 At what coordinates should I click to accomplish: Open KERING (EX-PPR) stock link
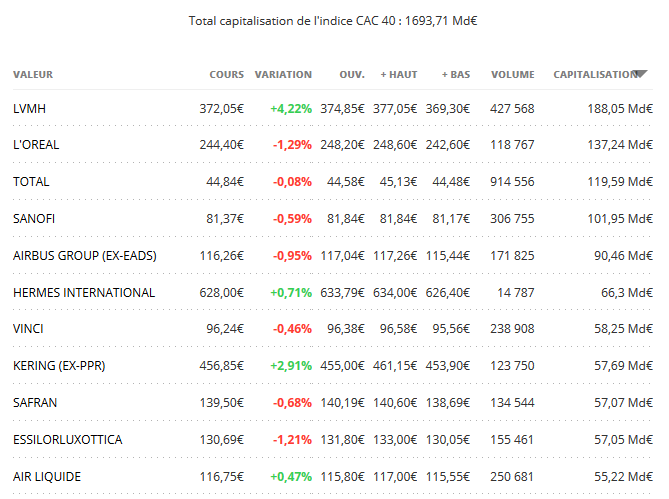point(59,366)
